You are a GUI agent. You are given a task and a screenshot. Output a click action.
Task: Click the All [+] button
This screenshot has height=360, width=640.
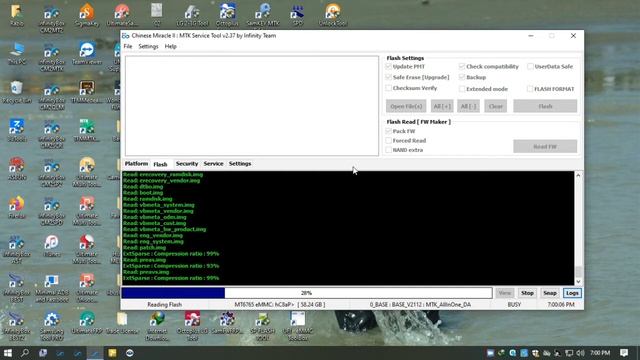tap(442, 106)
